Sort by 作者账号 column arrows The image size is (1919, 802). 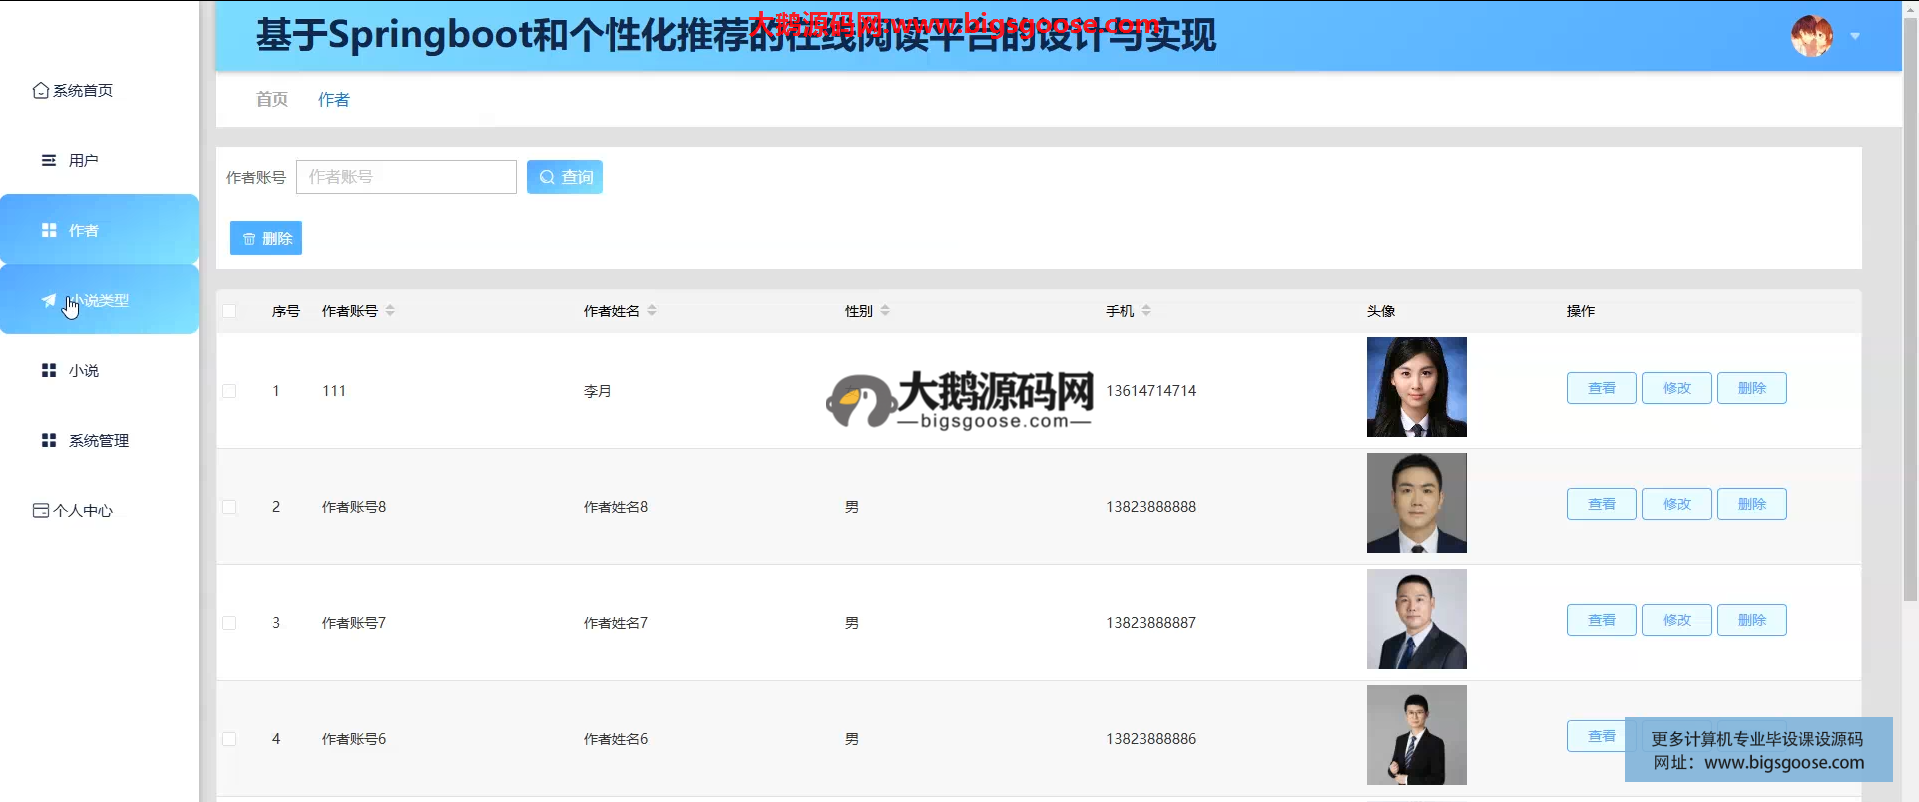click(390, 311)
